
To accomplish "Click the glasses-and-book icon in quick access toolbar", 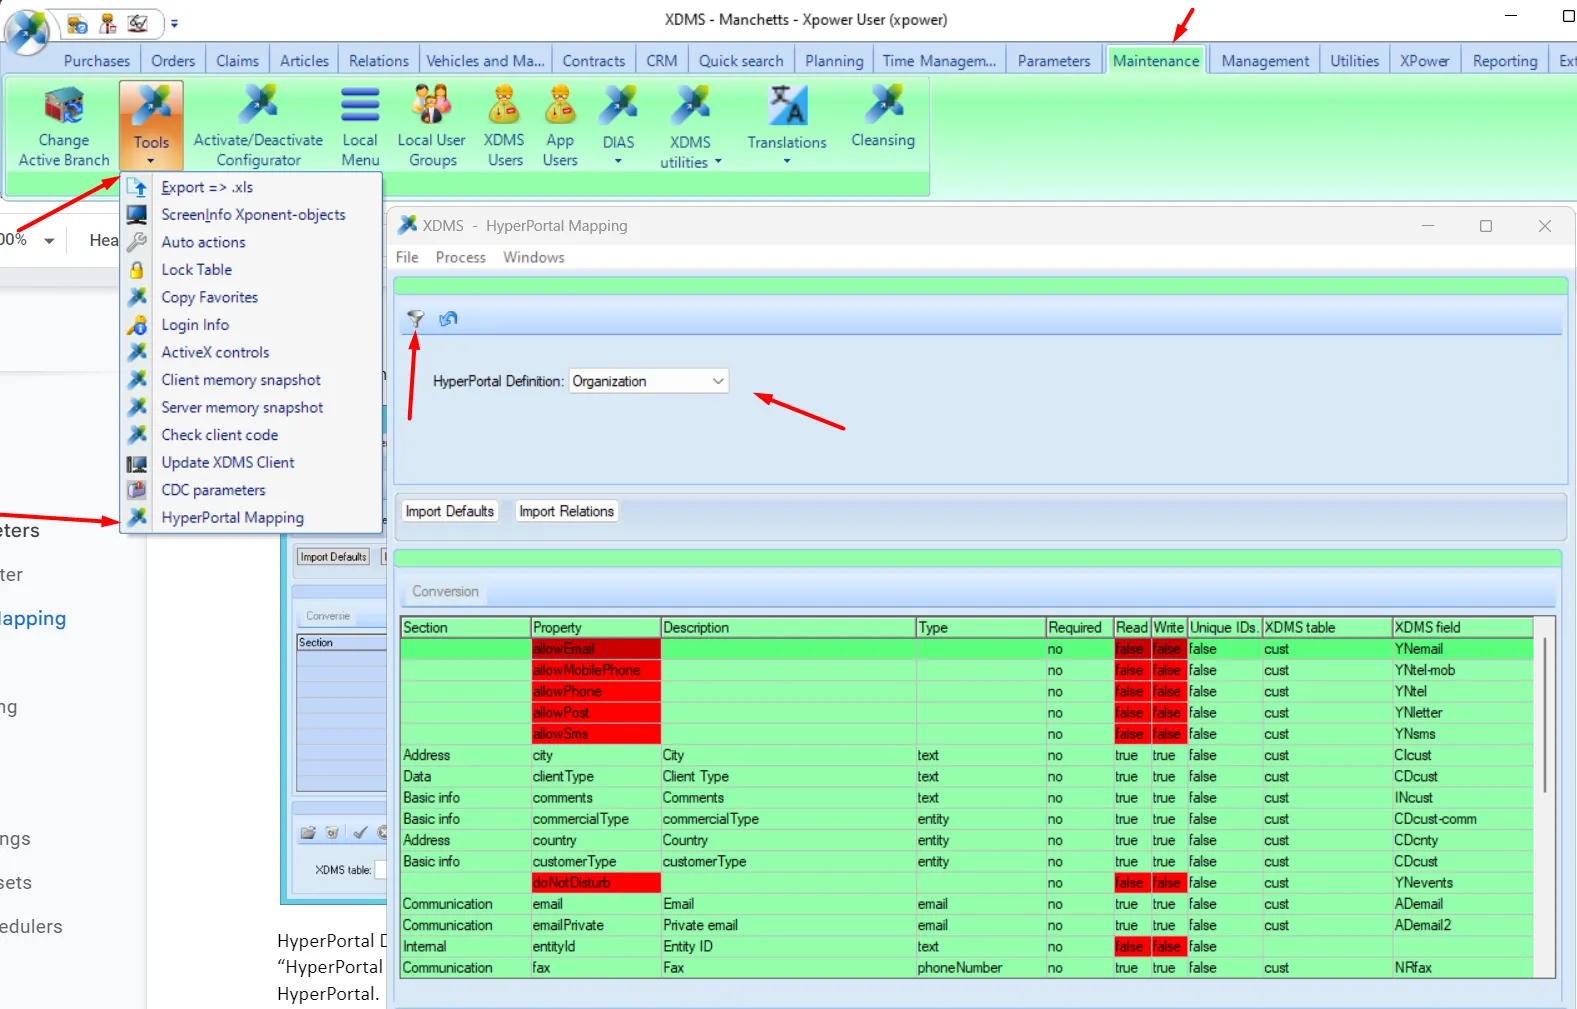I will tap(138, 23).
